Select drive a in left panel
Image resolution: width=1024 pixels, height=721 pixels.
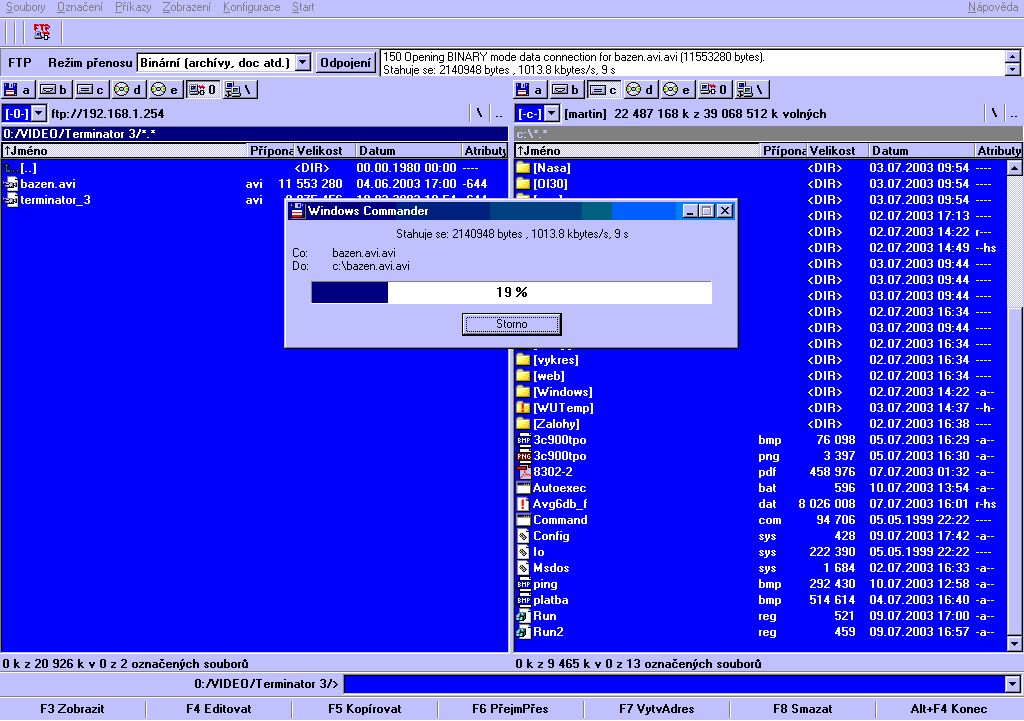click(19, 90)
